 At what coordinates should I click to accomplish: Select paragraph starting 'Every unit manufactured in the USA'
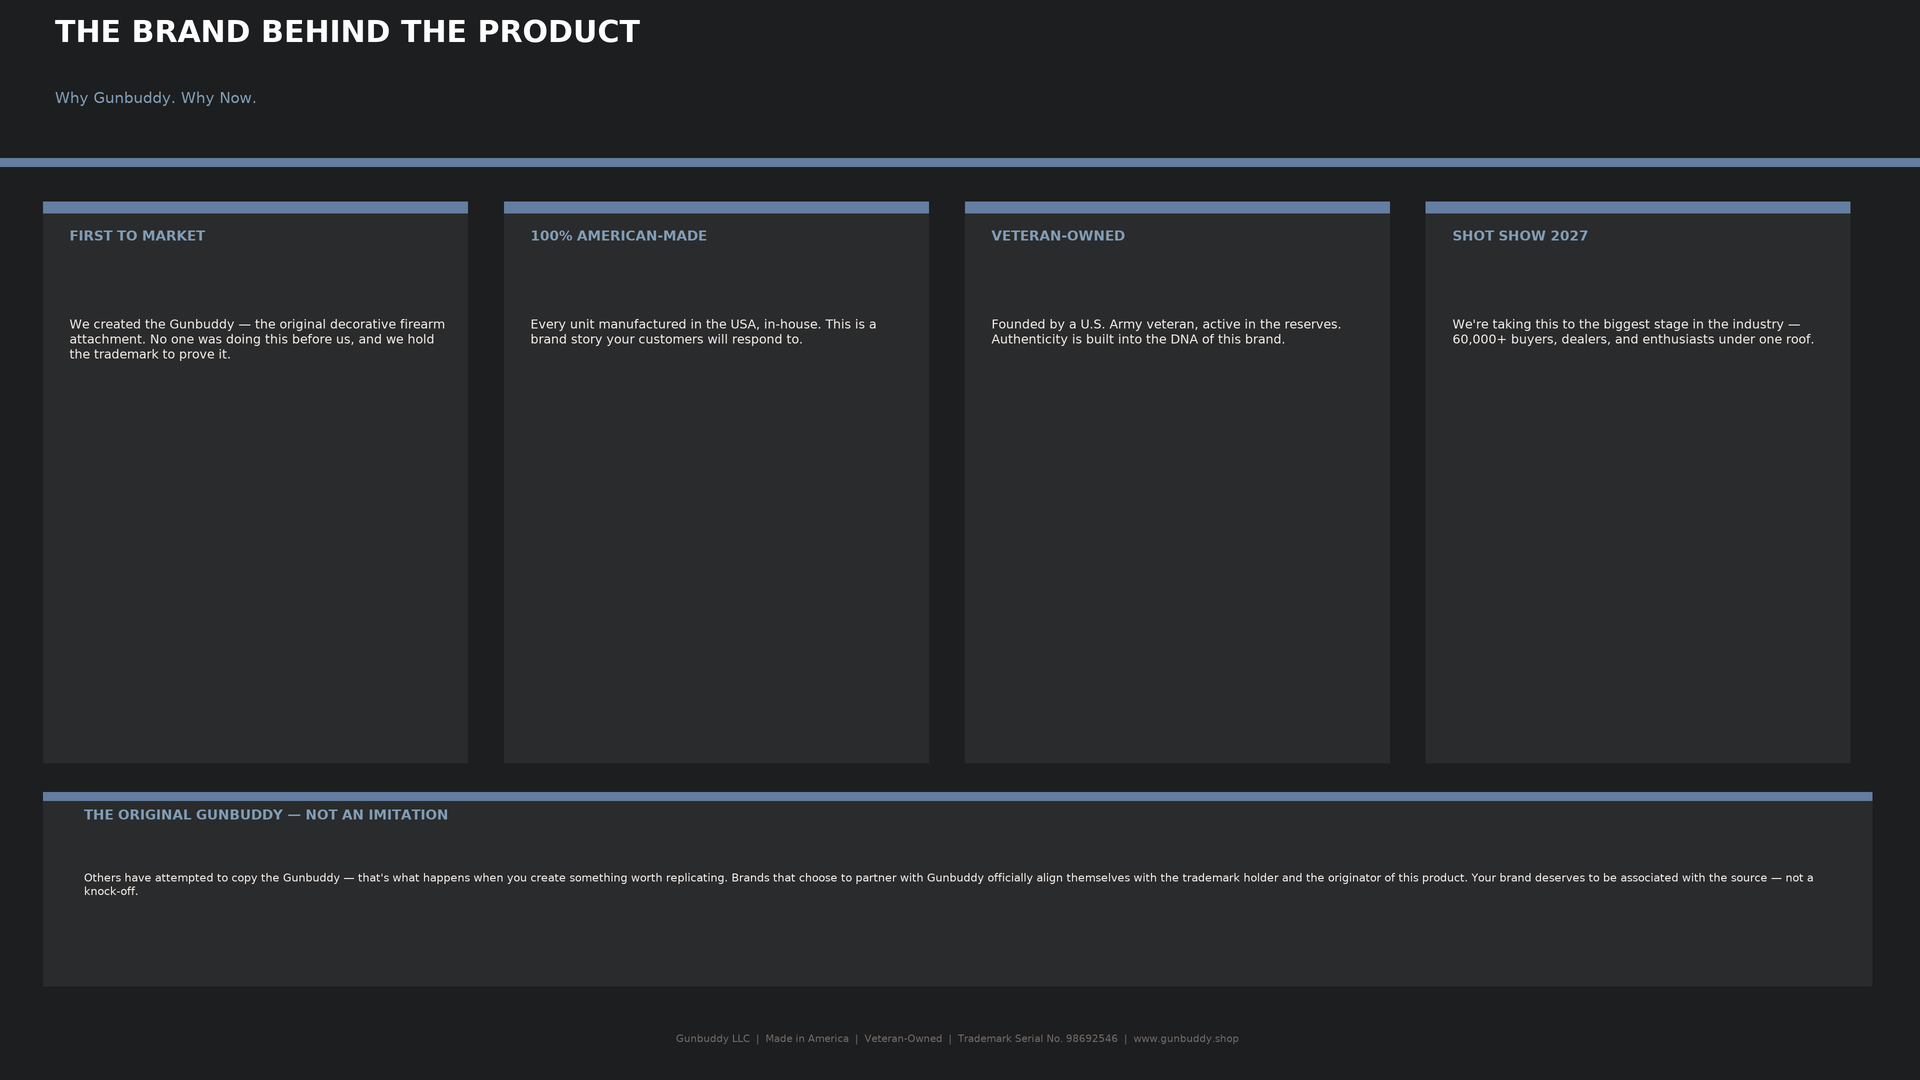coord(703,332)
